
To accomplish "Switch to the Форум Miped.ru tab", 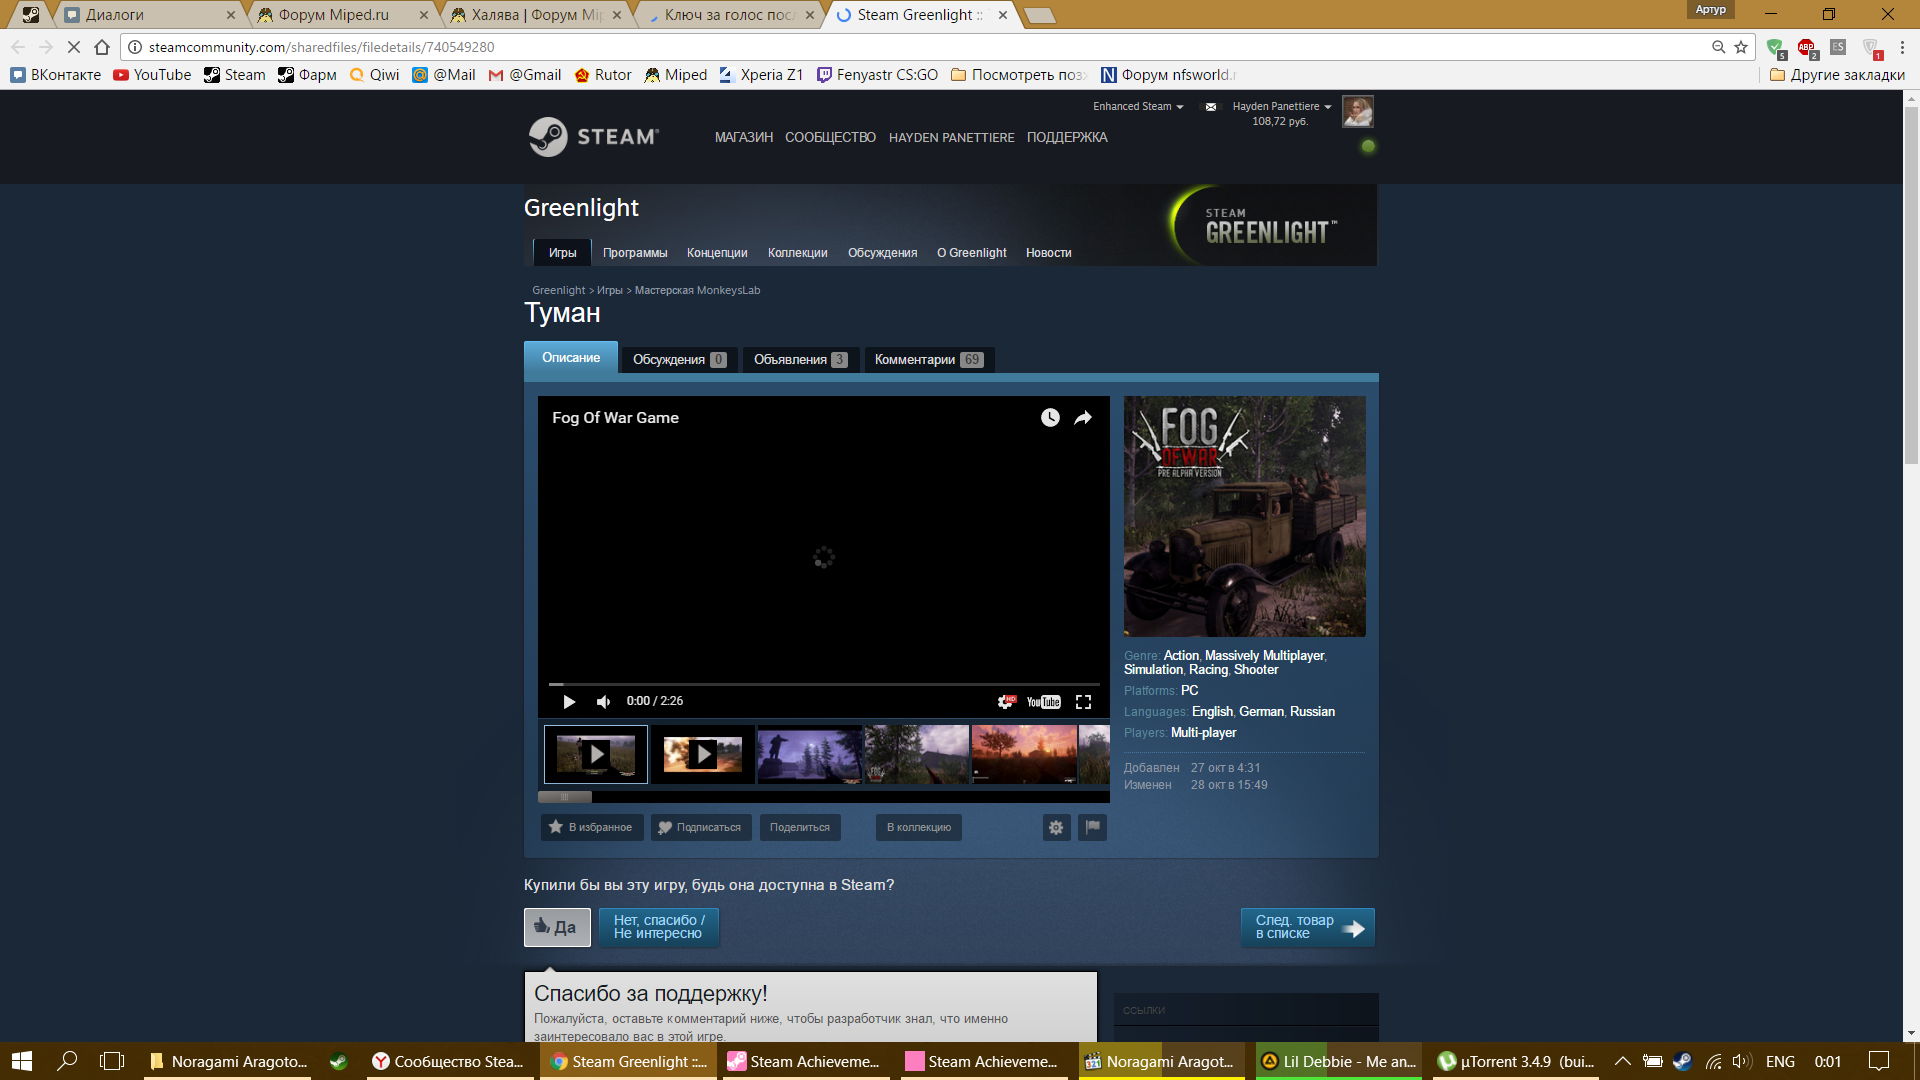I will [x=338, y=15].
